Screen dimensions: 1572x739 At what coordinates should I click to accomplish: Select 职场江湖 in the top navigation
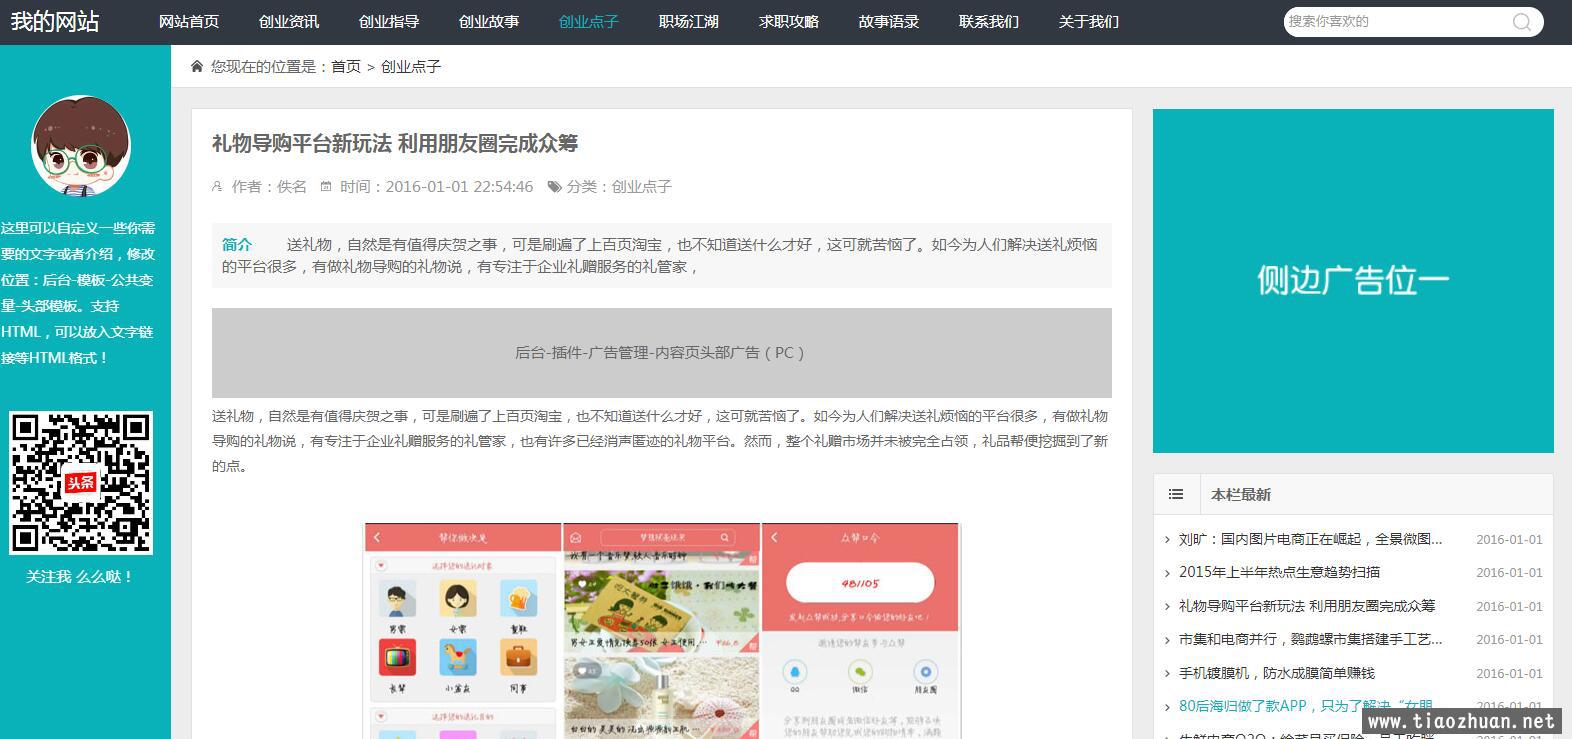click(x=689, y=22)
